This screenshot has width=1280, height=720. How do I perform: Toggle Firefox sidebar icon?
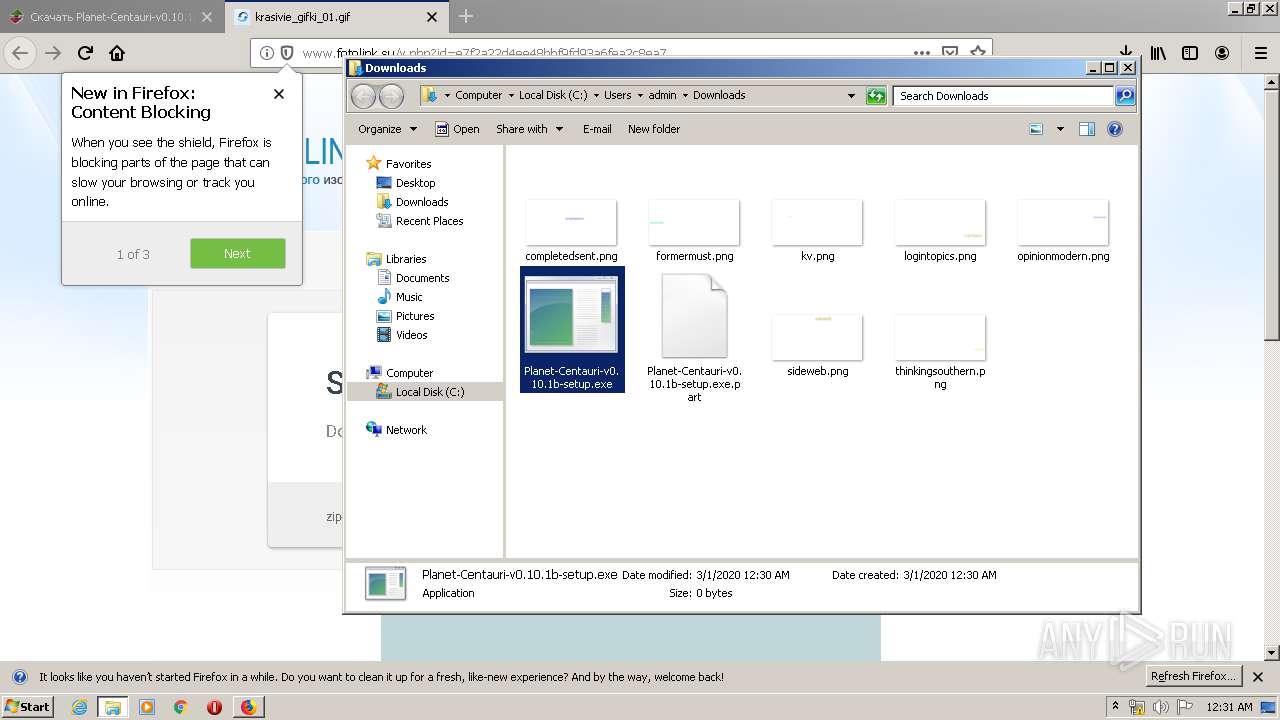[x=1190, y=53]
